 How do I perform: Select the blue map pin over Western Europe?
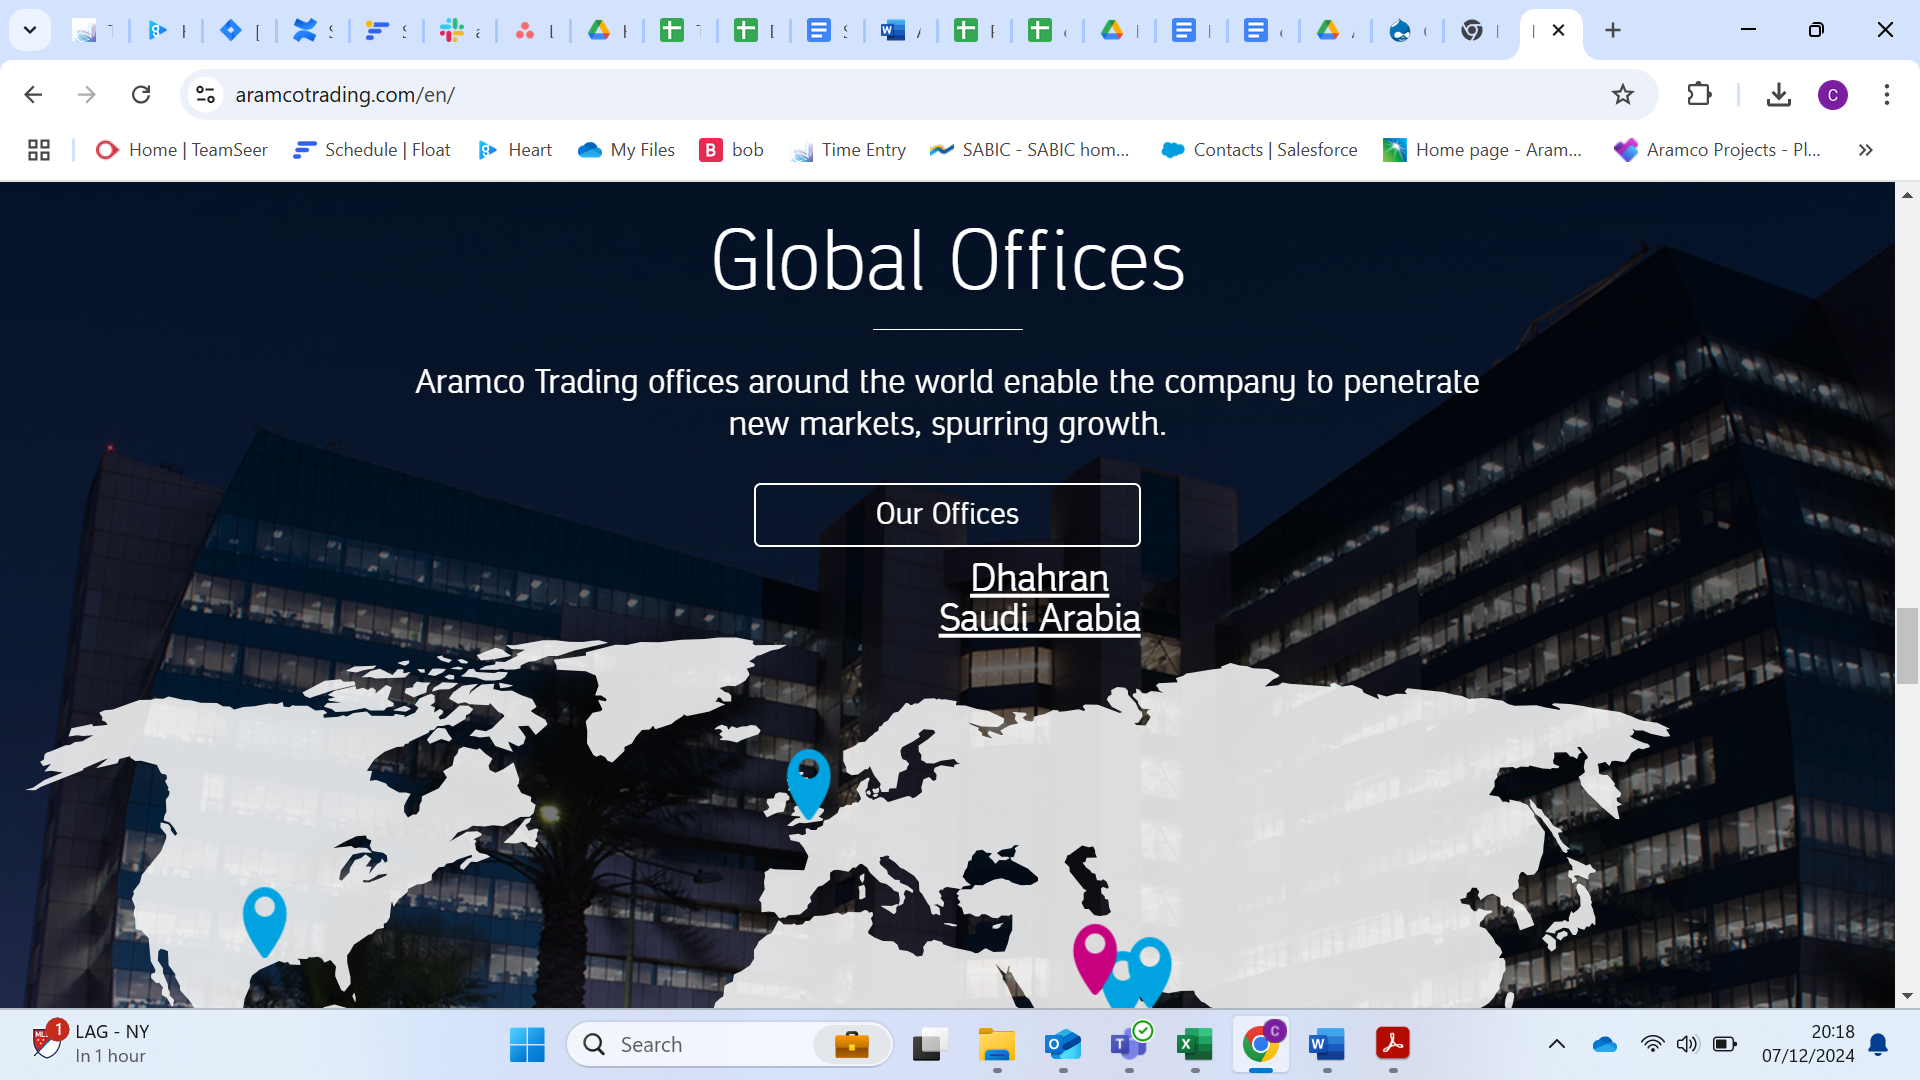coord(808,784)
